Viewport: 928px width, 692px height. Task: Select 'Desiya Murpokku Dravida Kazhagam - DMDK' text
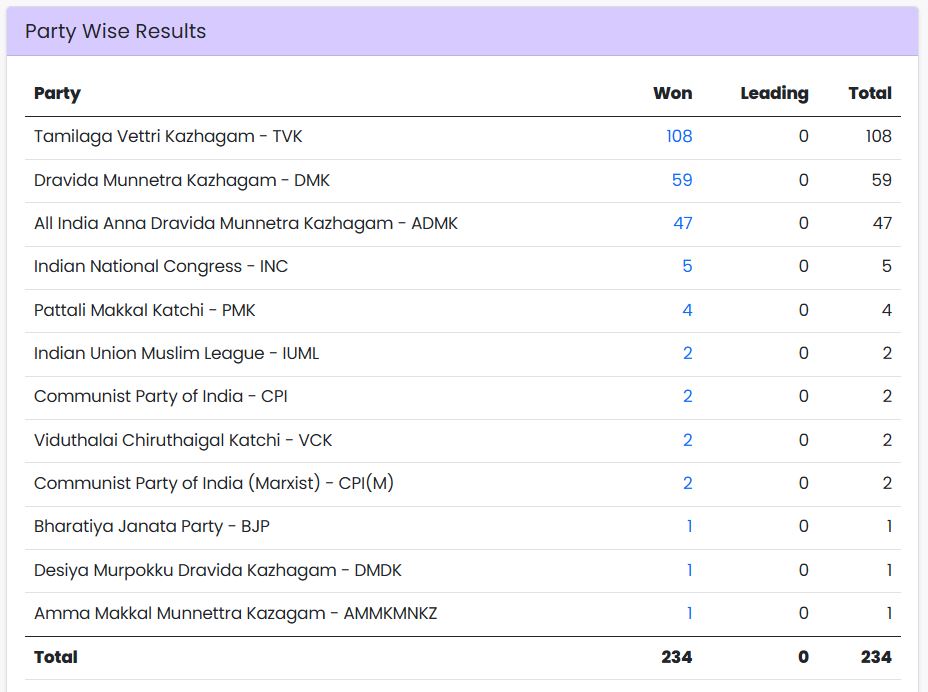click(x=218, y=570)
